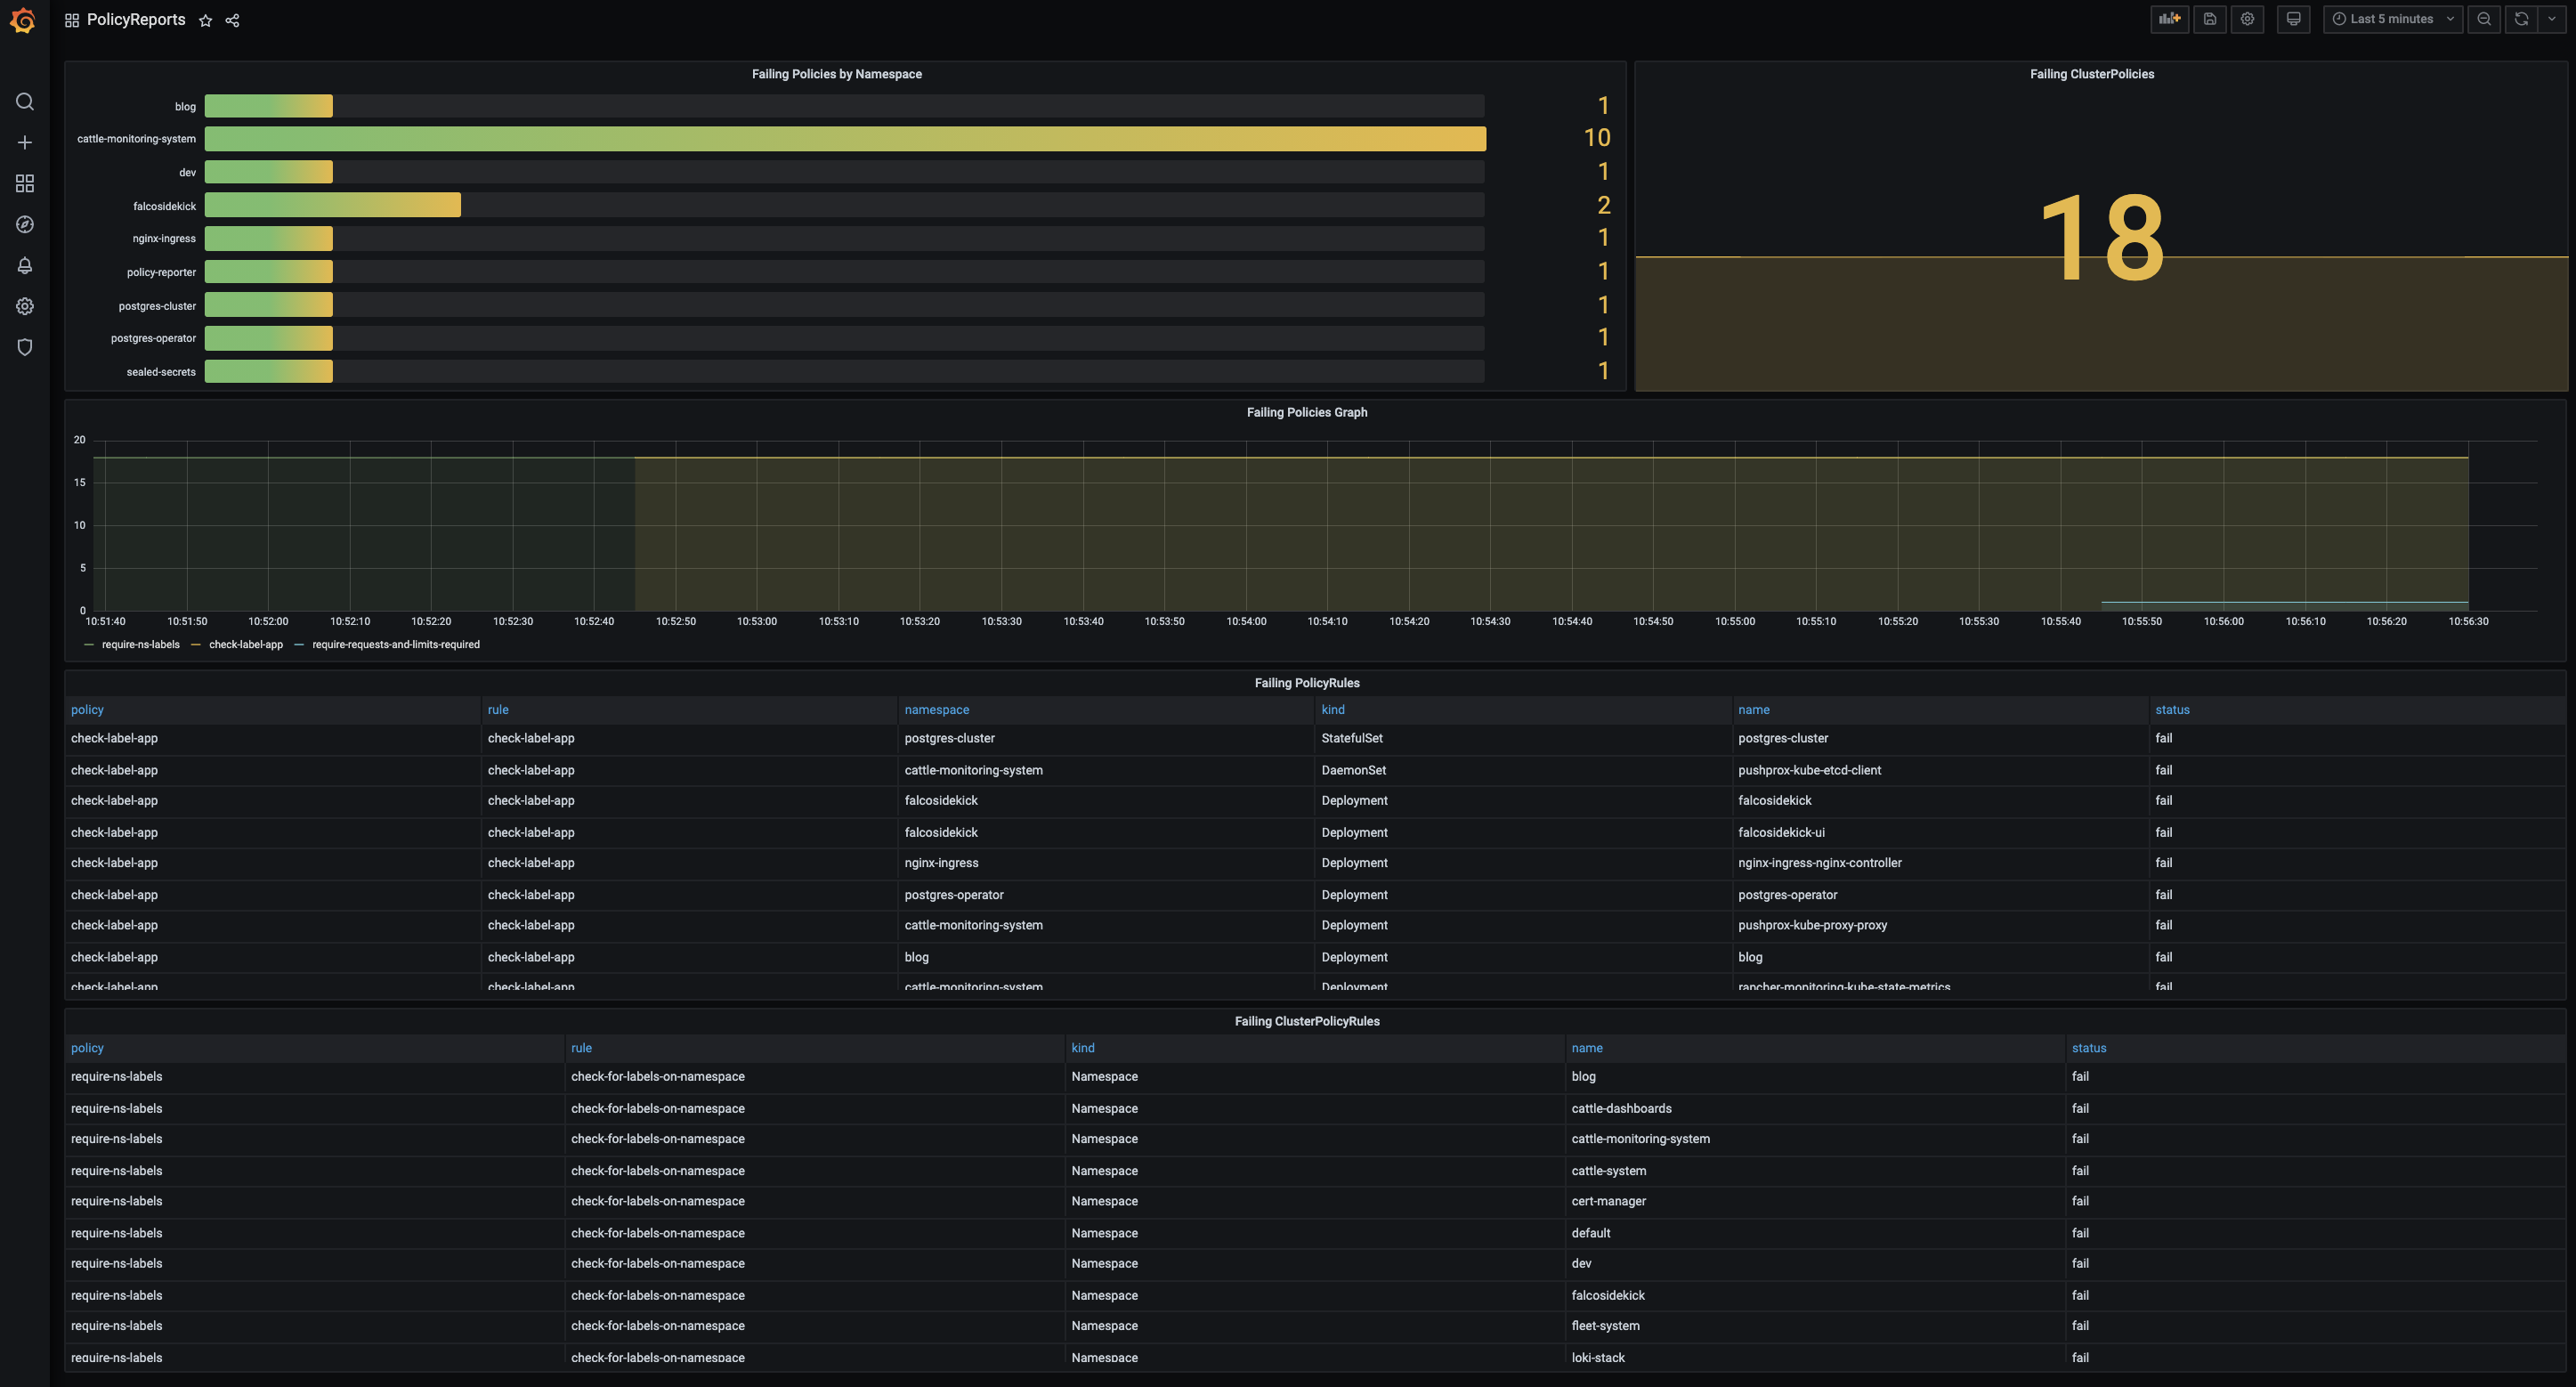Image resolution: width=2576 pixels, height=1387 pixels.
Task: Expand the refresh interval dropdown arrow
Action: pyautogui.click(x=2551, y=19)
